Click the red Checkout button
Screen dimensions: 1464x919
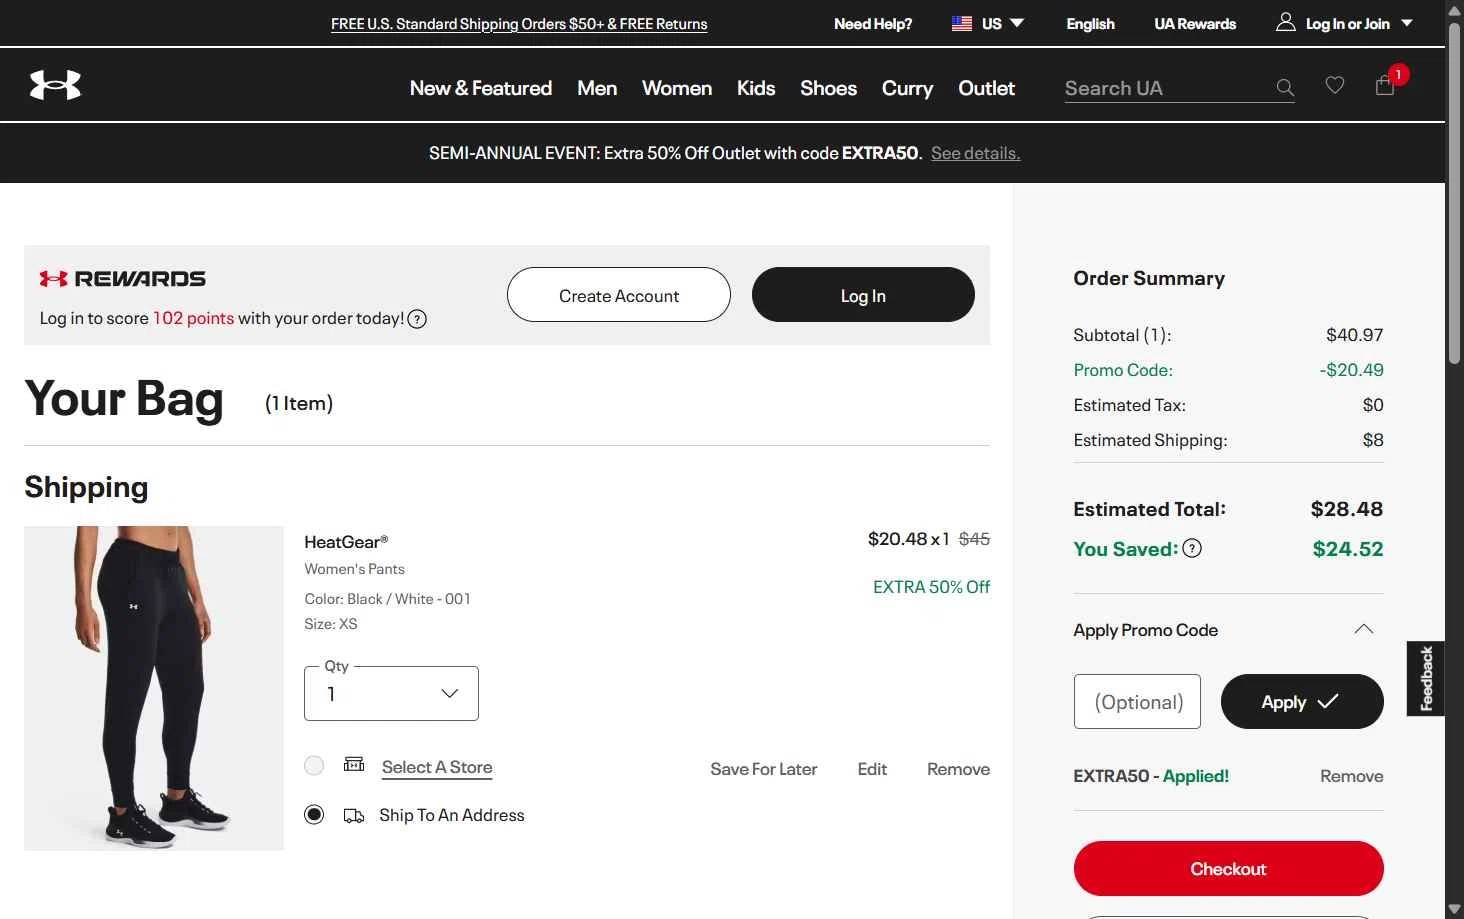click(x=1228, y=869)
